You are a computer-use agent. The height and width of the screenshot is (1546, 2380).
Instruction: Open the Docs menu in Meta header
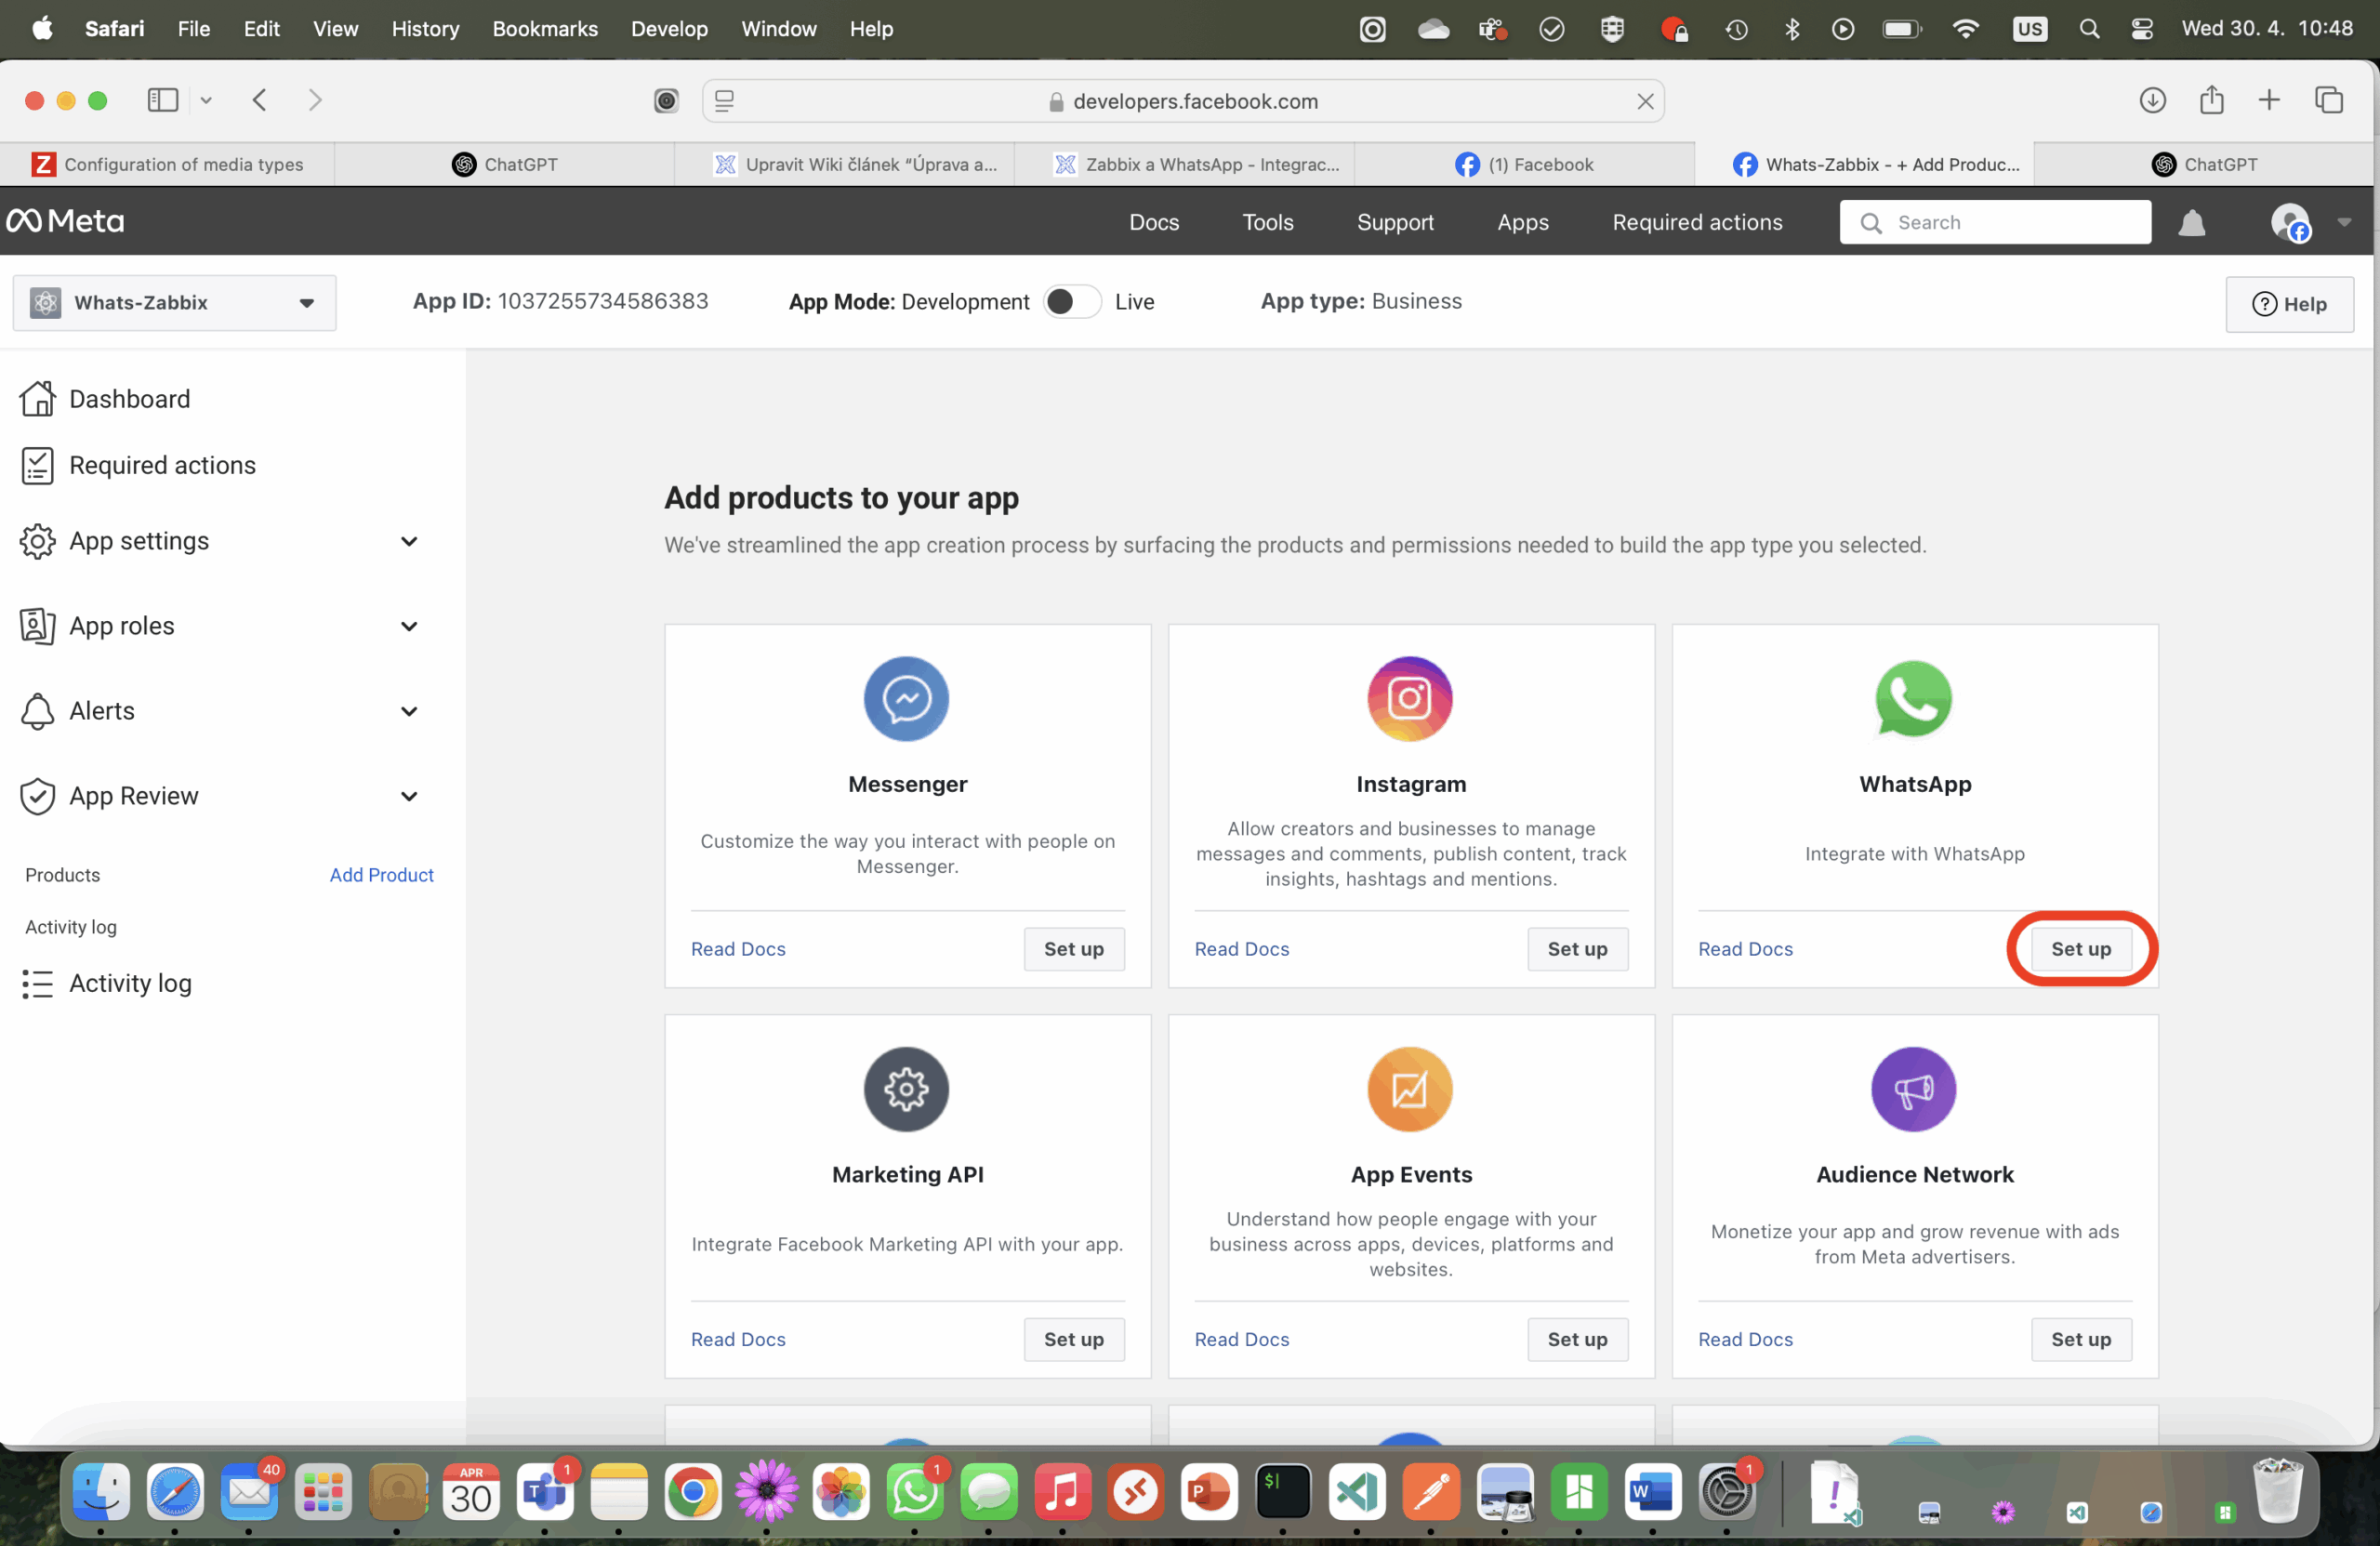[x=1153, y=222]
